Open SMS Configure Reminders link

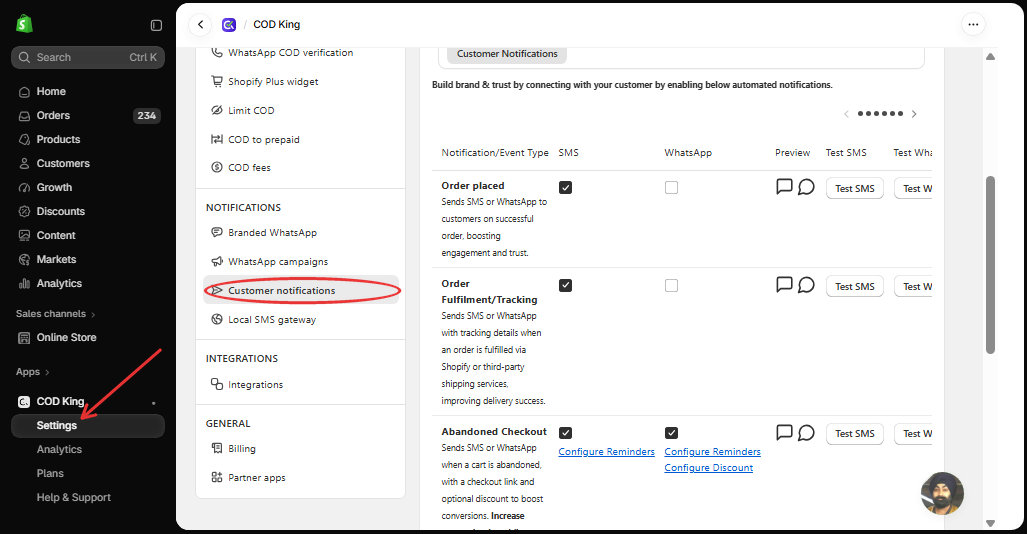pyautogui.click(x=607, y=452)
